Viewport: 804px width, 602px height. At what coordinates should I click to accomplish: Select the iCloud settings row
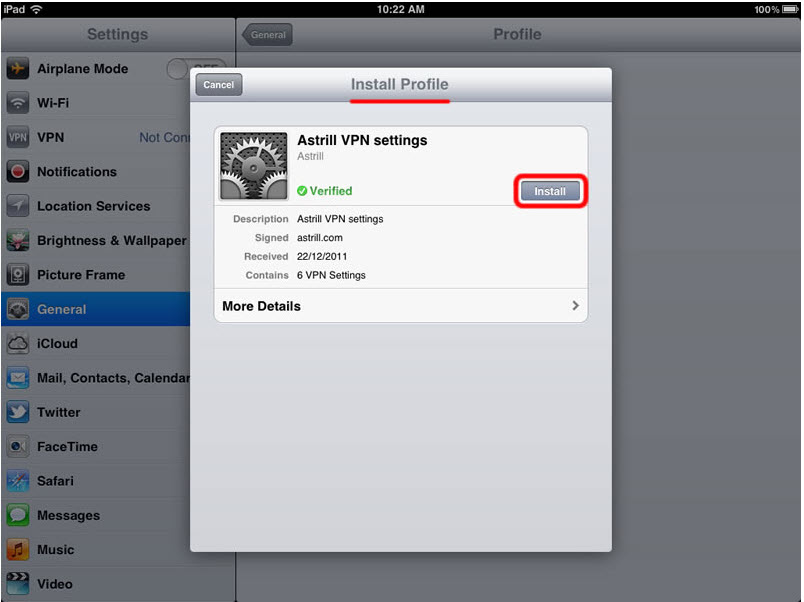[96, 343]
